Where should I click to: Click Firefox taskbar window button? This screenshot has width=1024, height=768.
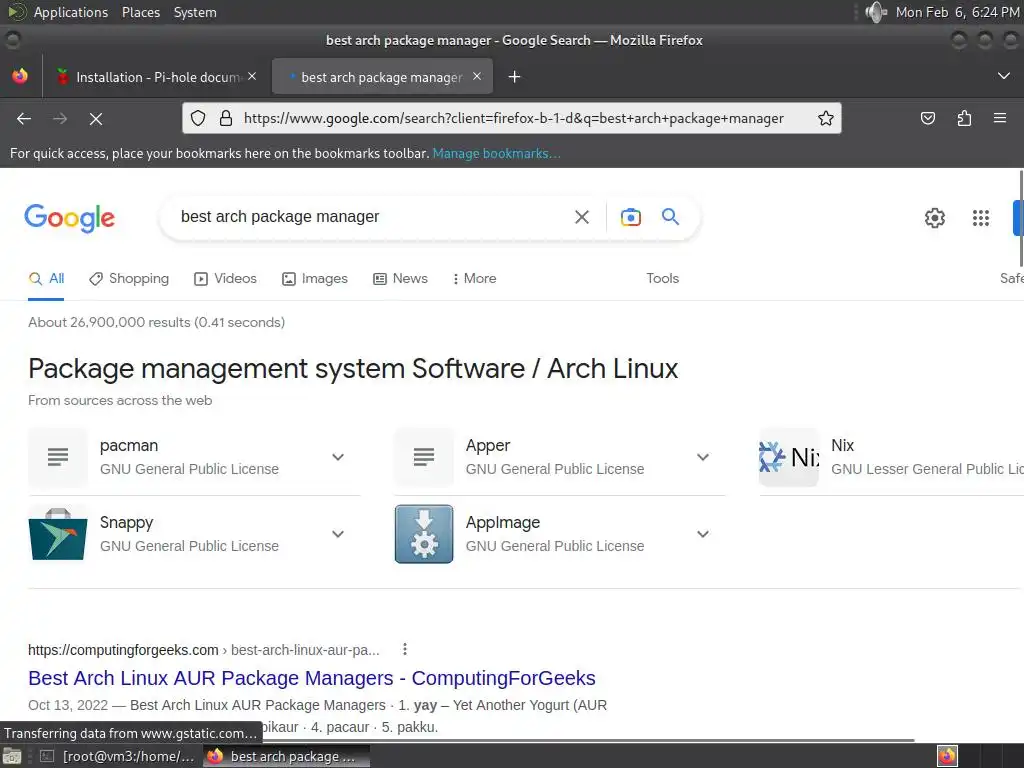[x=287, y=756]
